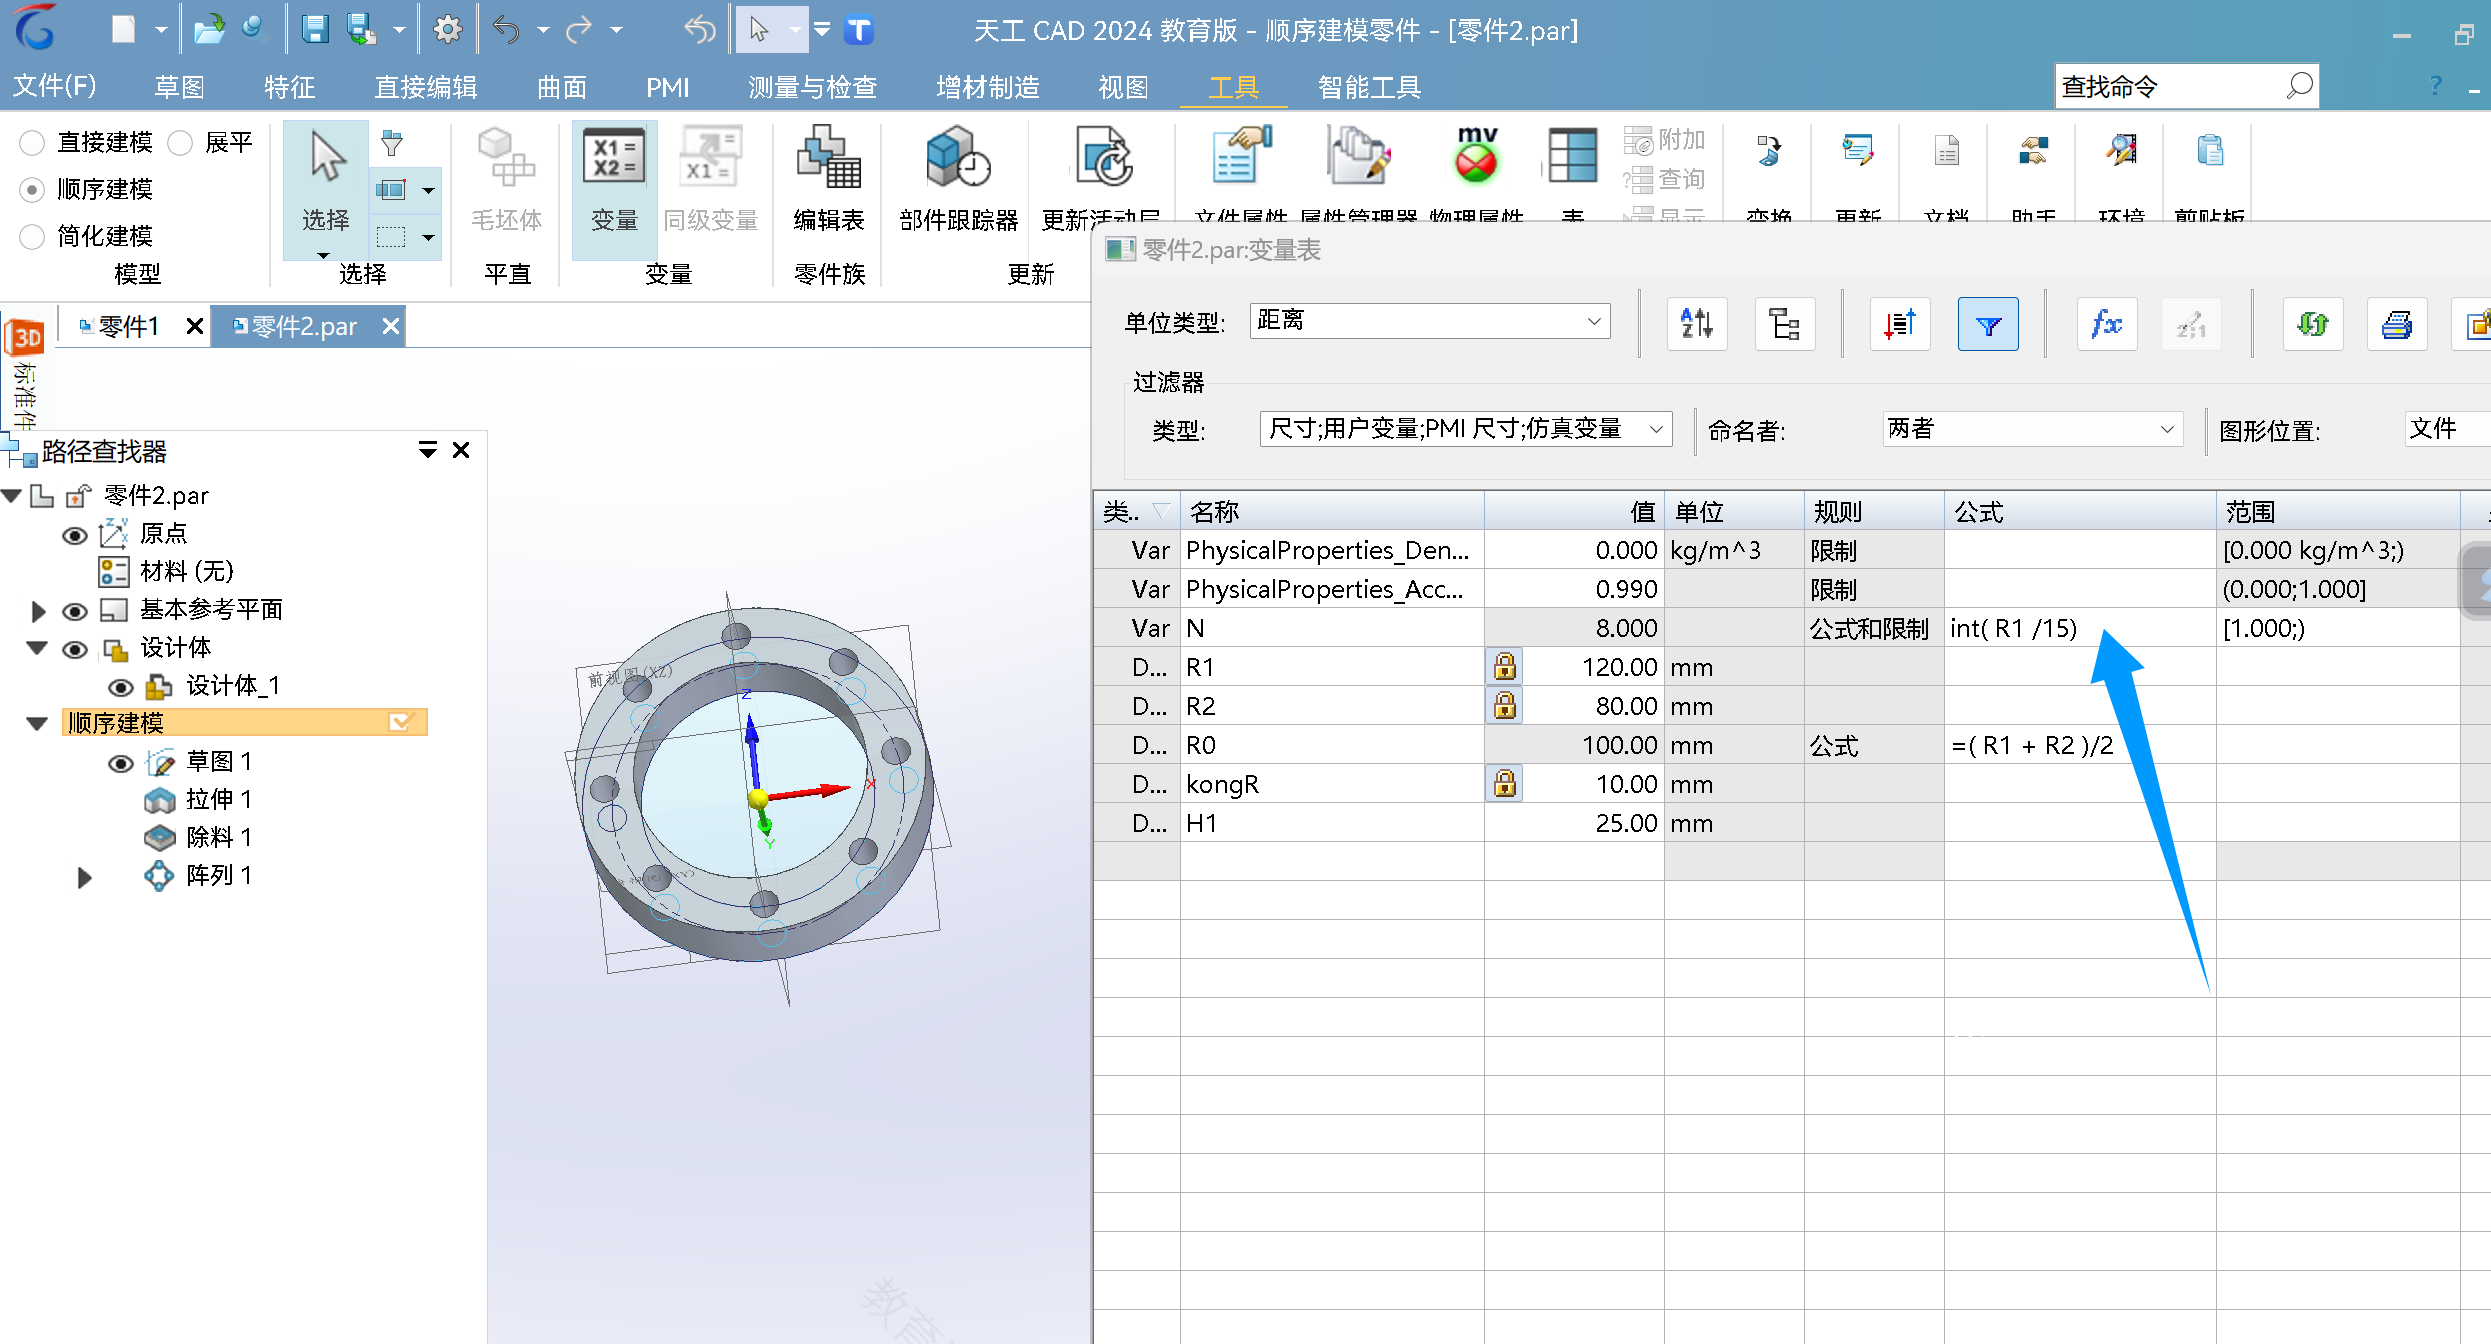The image size is (2491, 1344).
Task: Click the lock icon in the R1 row
Action: tap(1504, 666)
